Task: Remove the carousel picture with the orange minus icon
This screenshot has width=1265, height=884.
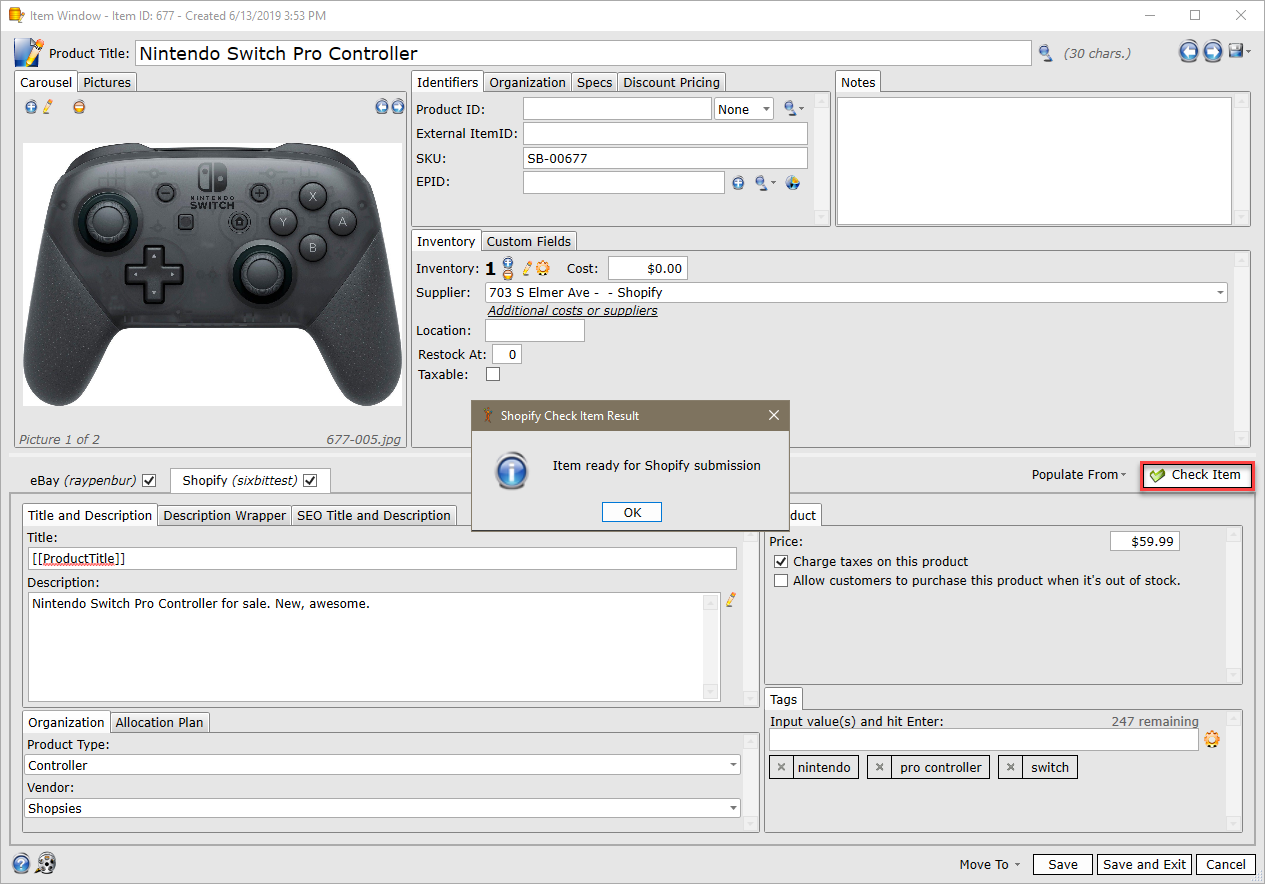Action: pyautogui.click(x=79, y=106)
